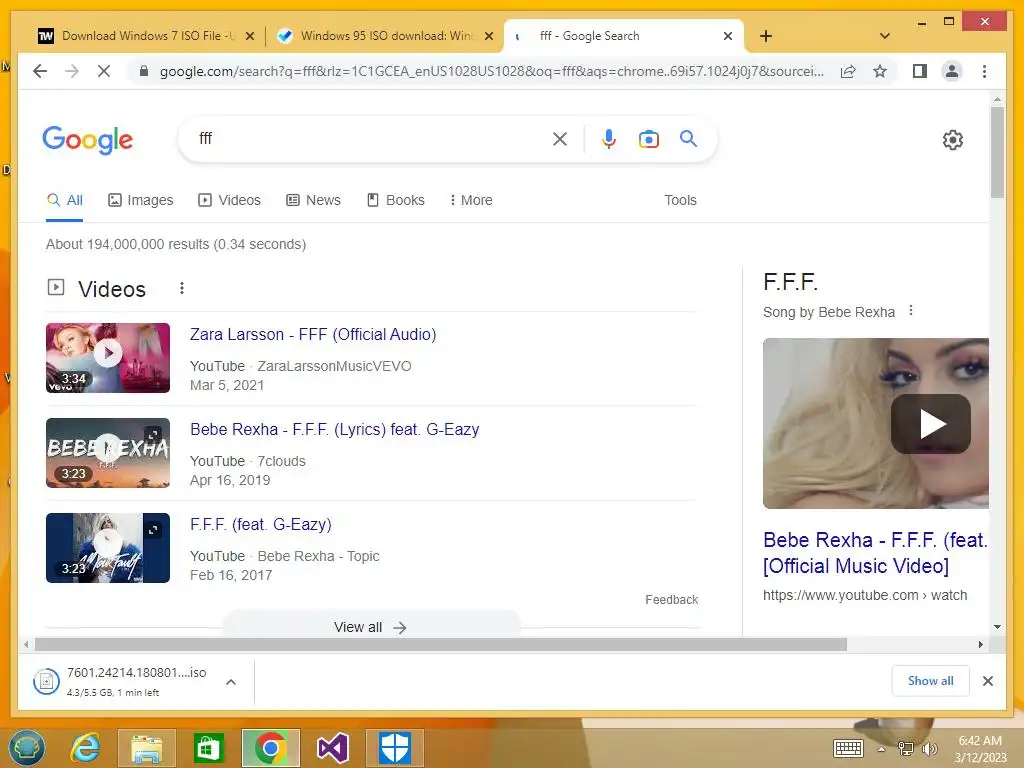
Task: Open volume control in system tray
Action: [x=929, y=749]
